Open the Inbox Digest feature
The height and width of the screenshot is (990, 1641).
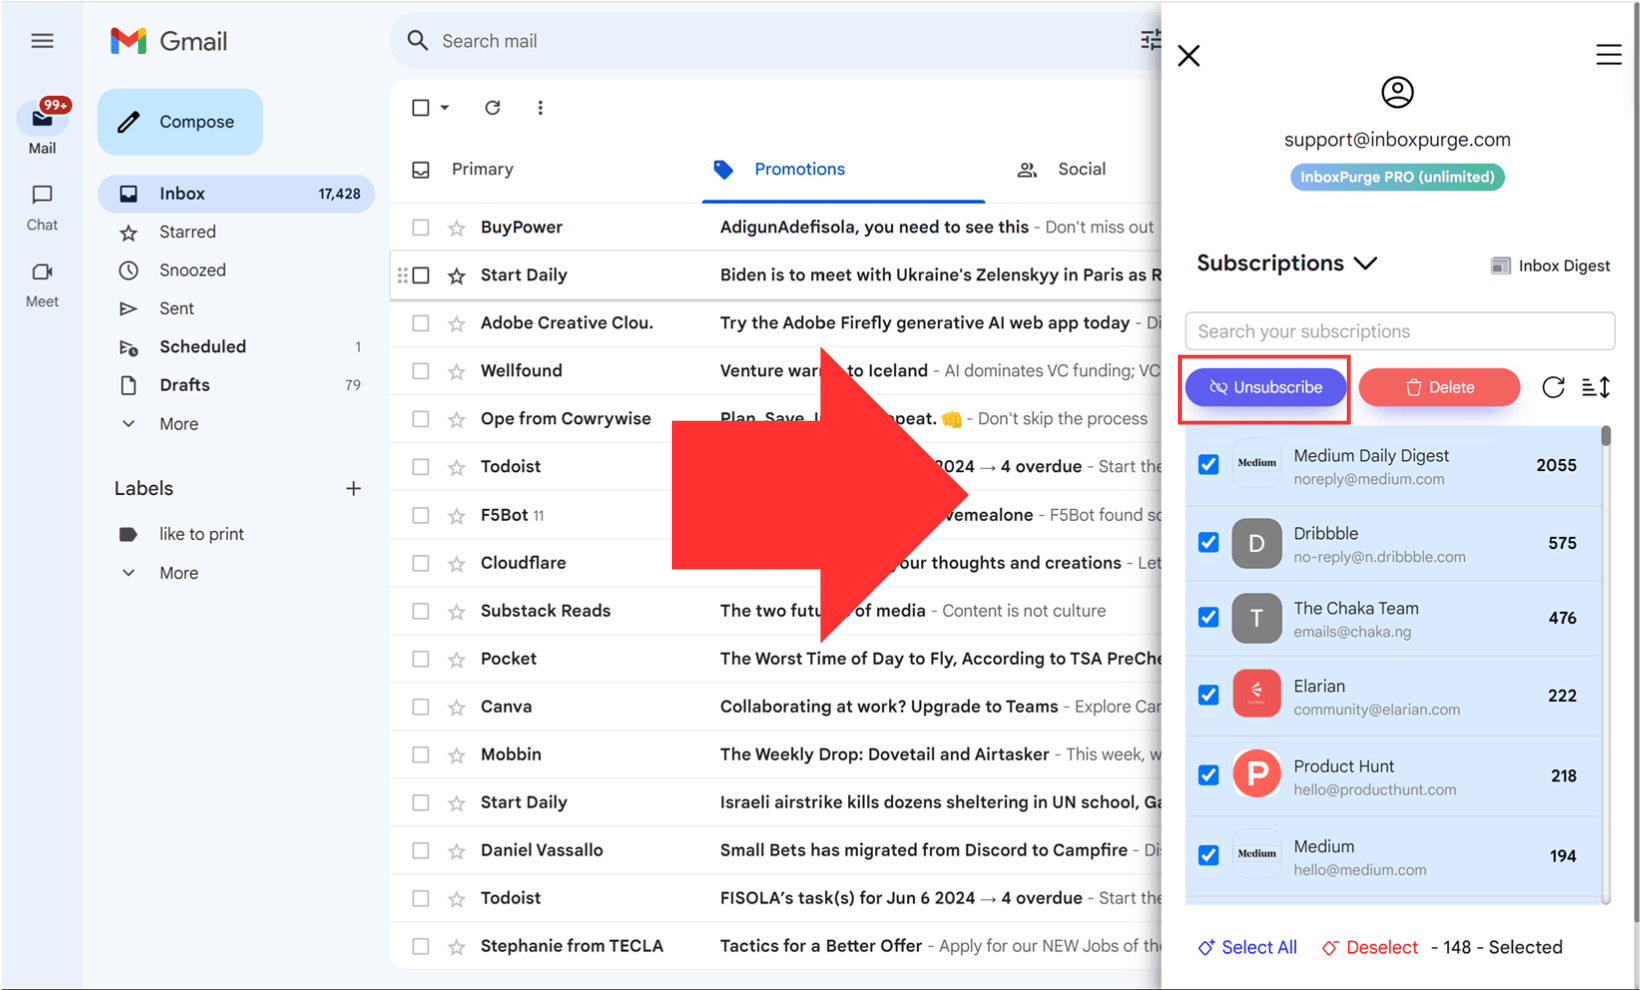(x=1549, y=265)
